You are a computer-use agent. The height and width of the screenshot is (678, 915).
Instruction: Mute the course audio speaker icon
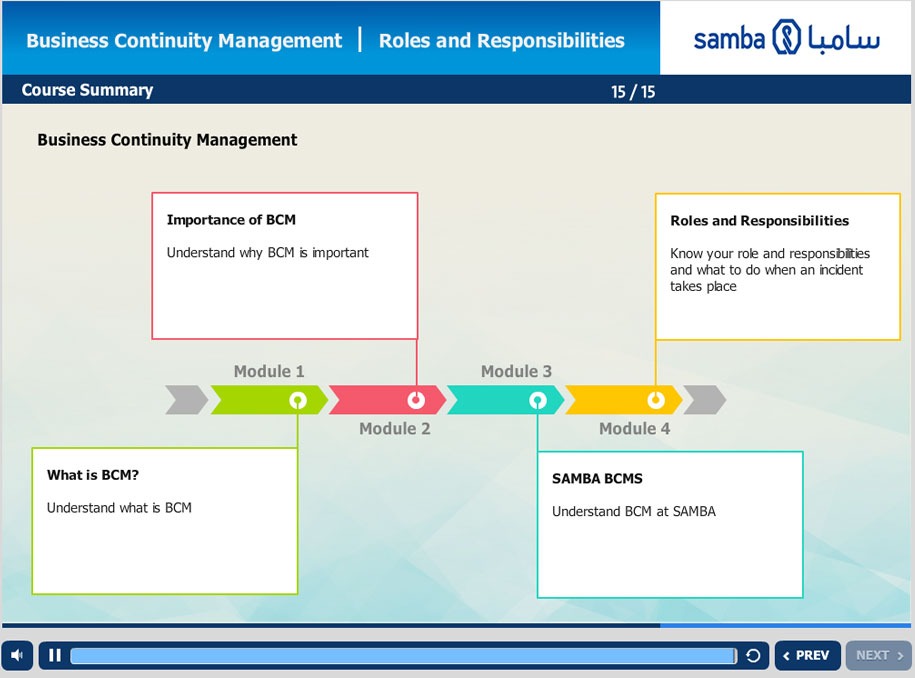[17, 655]
